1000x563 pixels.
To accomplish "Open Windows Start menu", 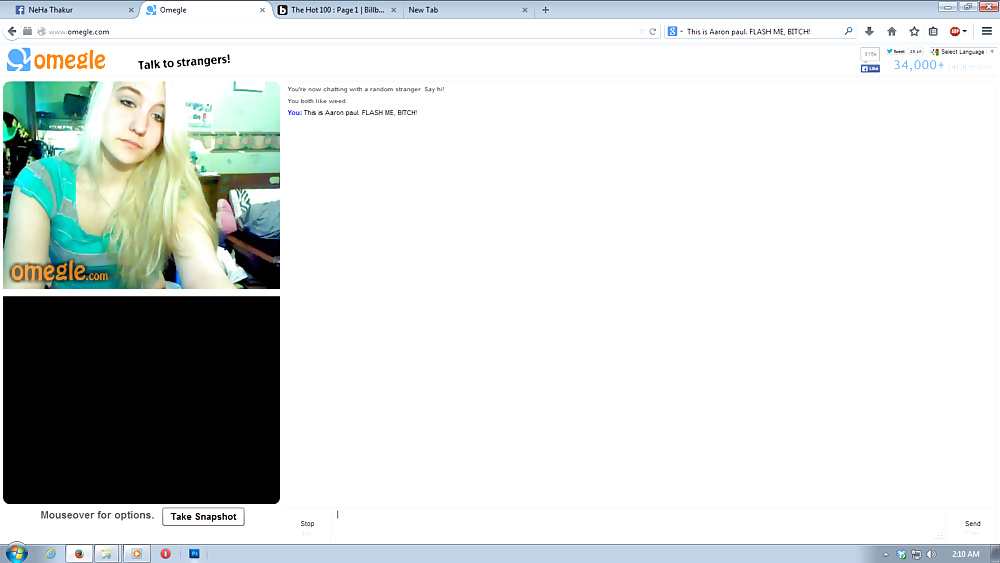I will [x=17, y=553].
